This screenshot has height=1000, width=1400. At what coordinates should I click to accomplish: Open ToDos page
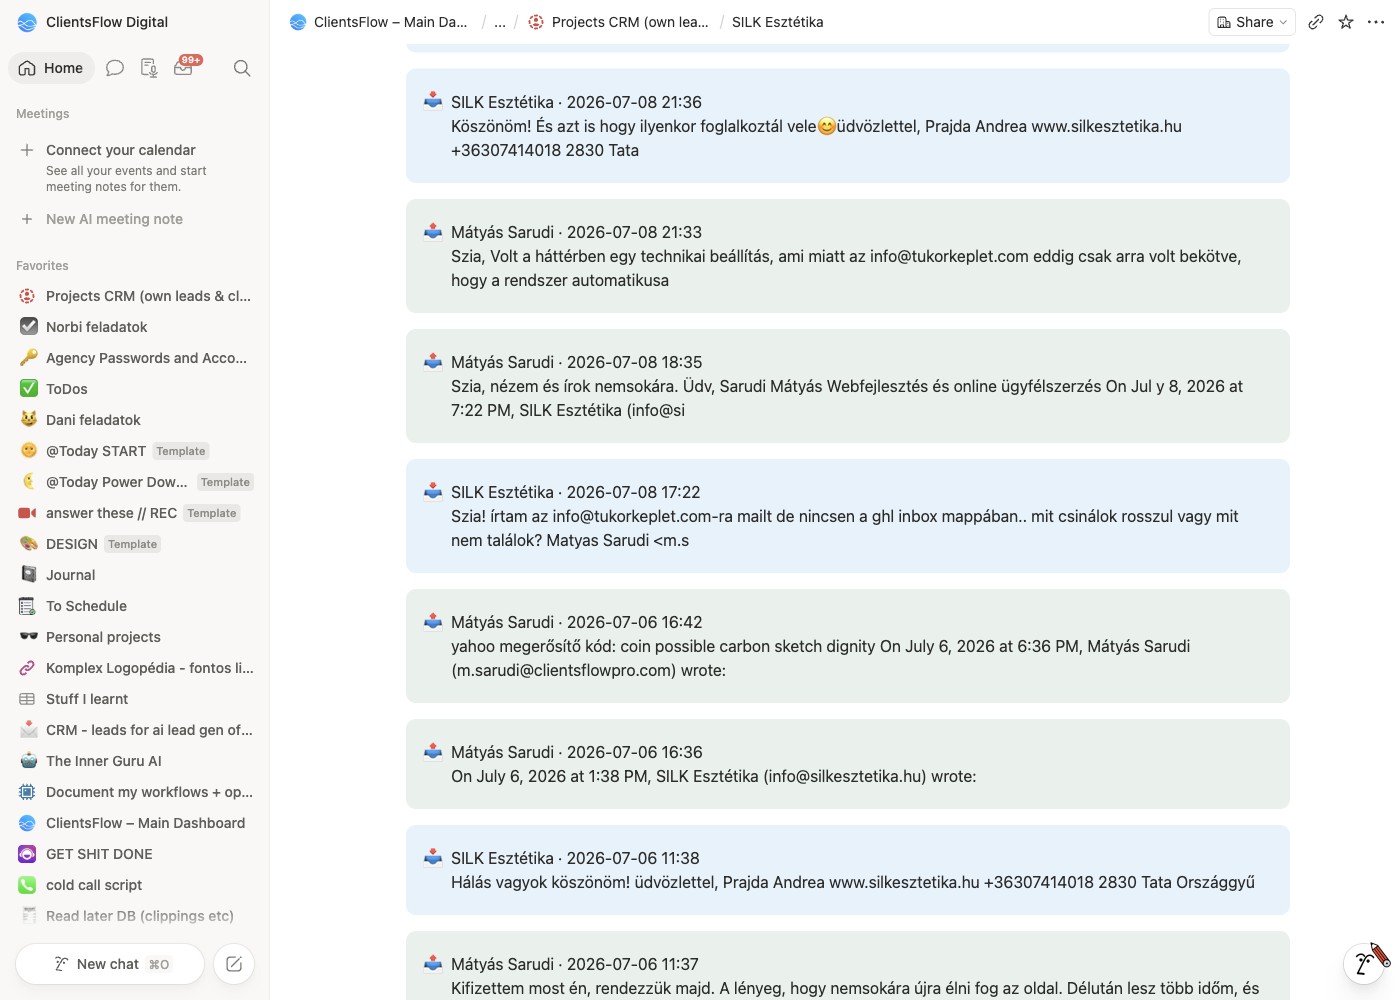click(x=136, y=389)
